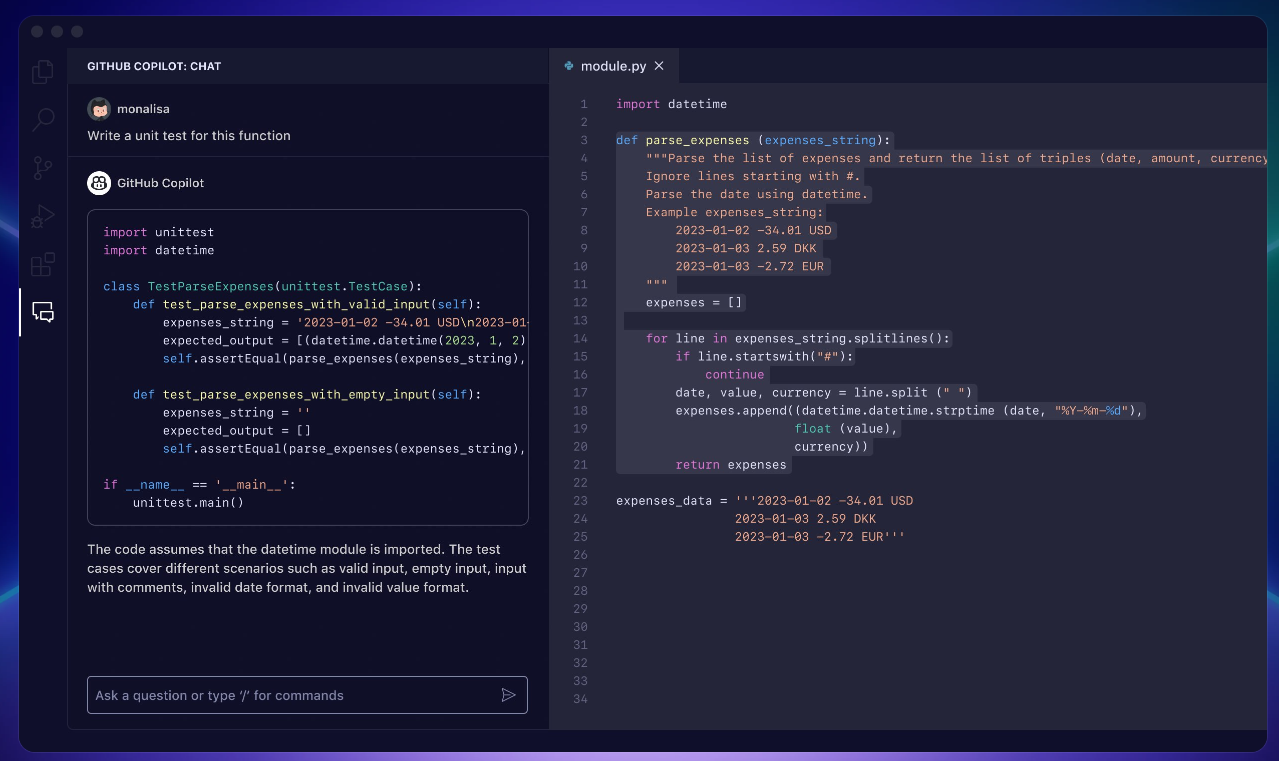Viewport: 1279px width, 761px height.
Task: Open the Extensions blocks icon
Action: pos(43,264)
